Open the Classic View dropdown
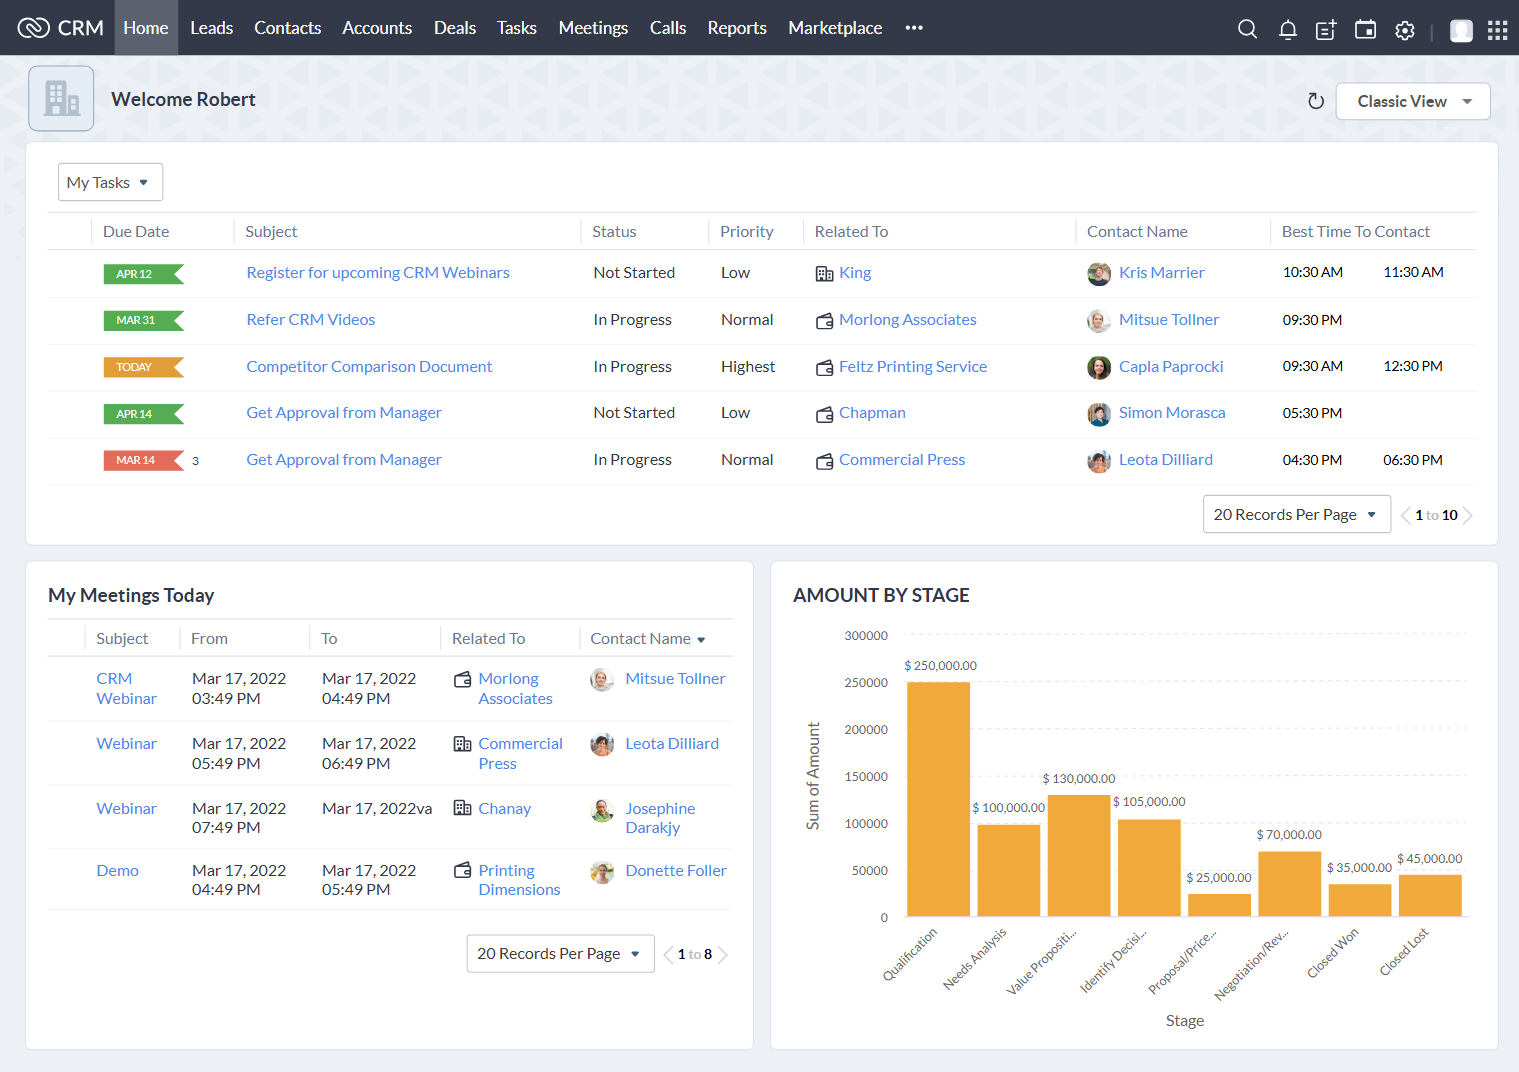 click(x=1412, y=101)
